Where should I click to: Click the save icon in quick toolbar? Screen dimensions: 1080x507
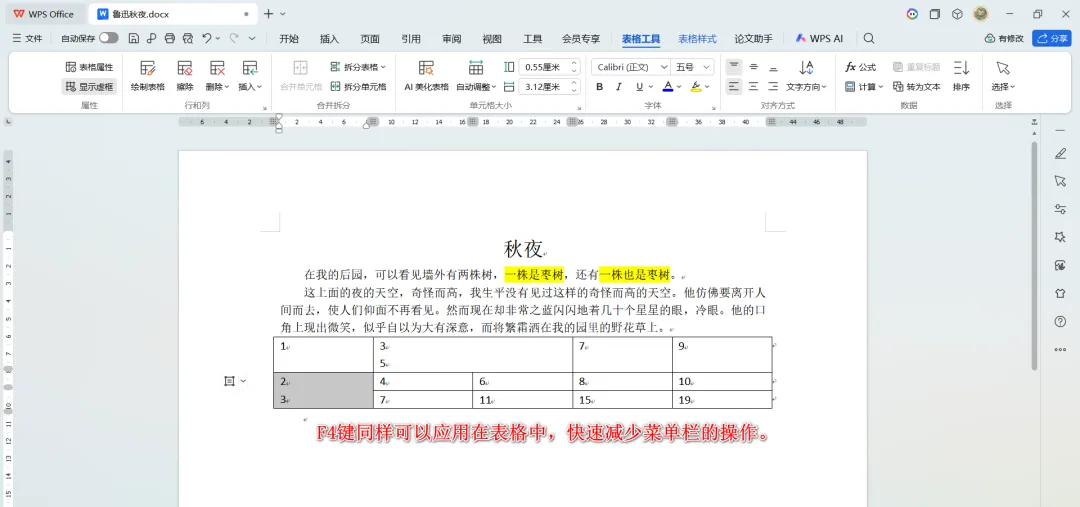pos(134,39)
